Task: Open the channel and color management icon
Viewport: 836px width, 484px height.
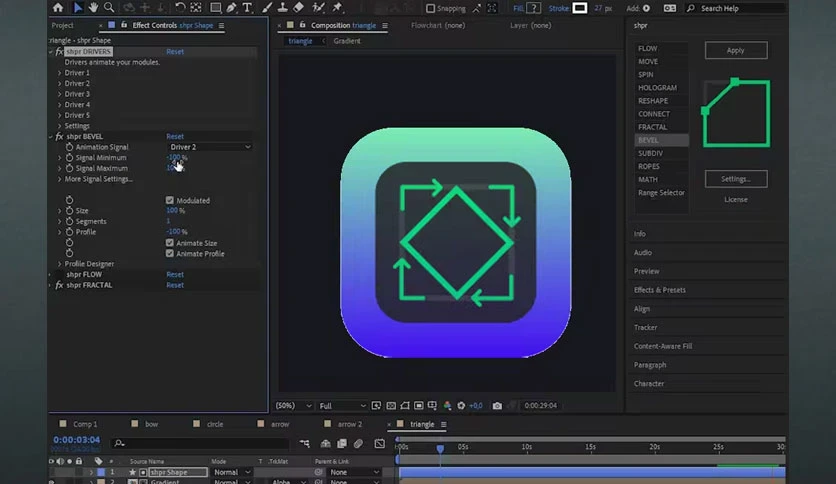Action: click(x=447, y=406)
